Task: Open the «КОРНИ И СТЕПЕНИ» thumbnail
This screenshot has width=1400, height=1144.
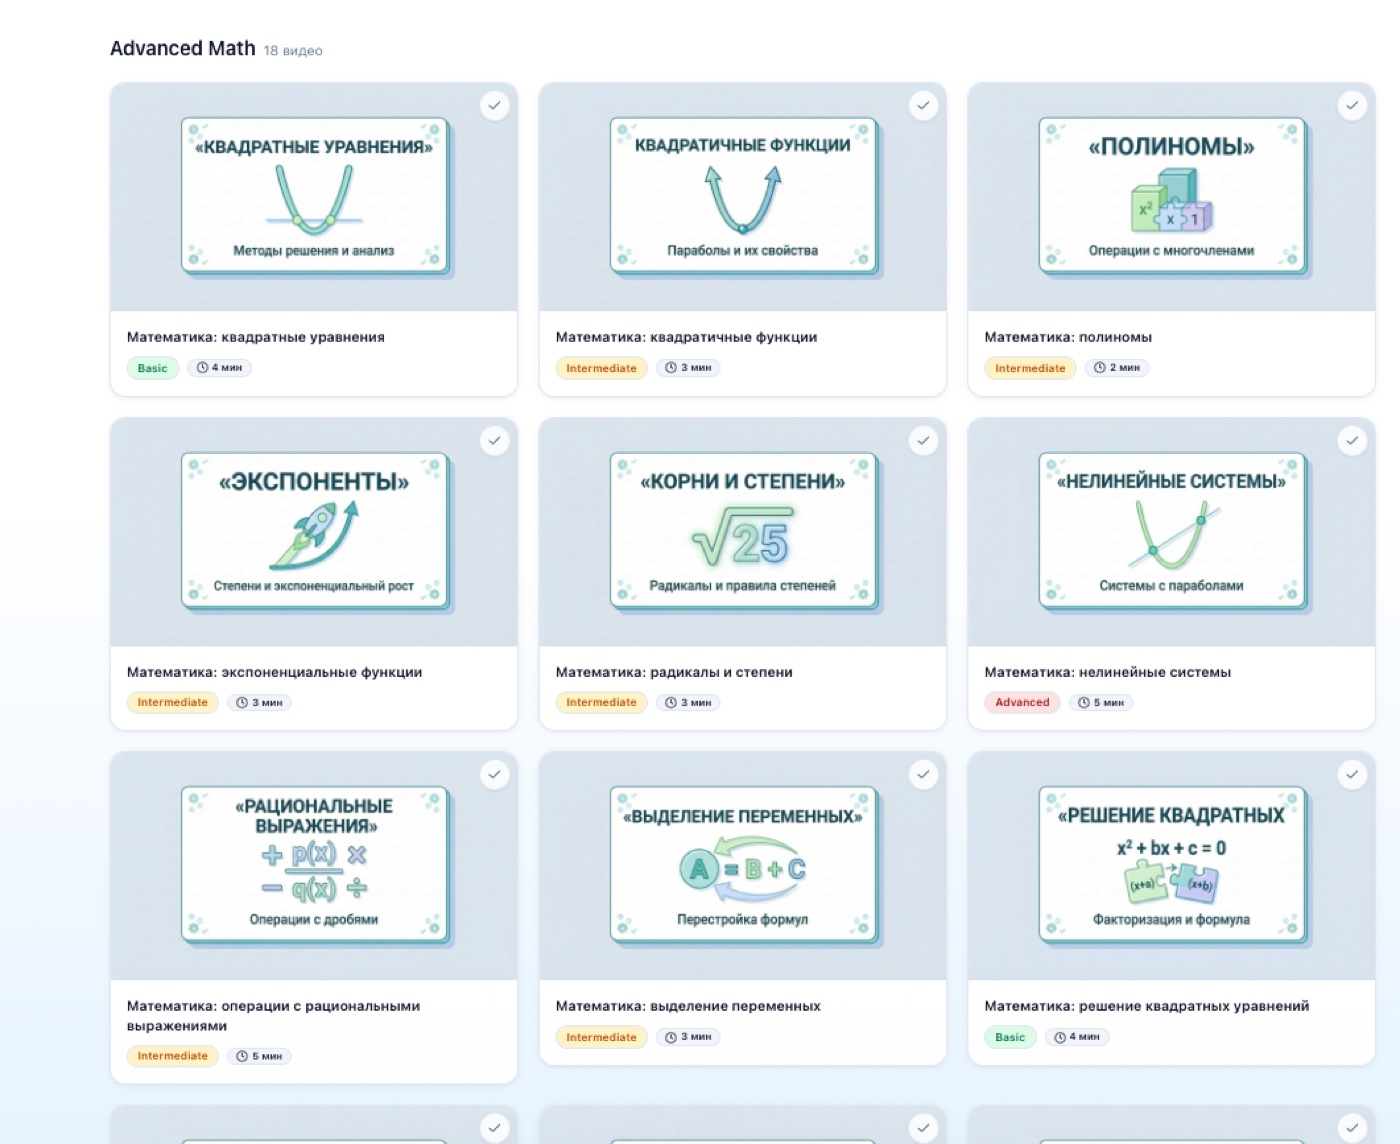Action: pos(743,531)
